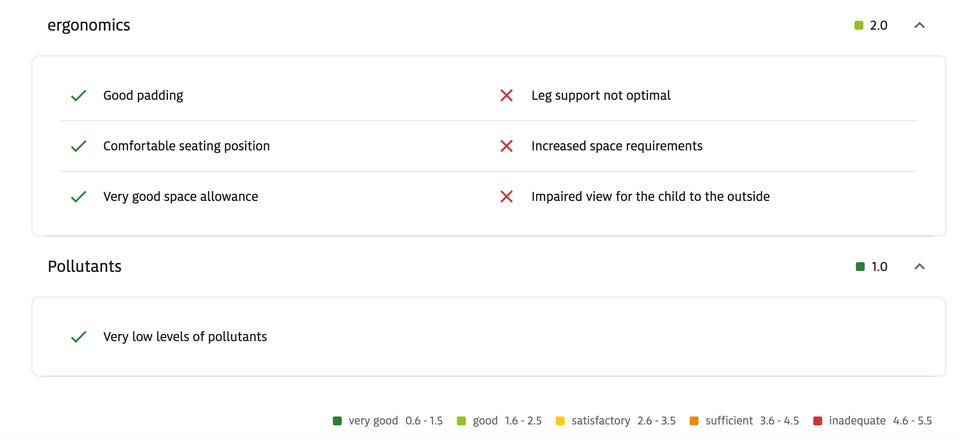Click the check mark beside Very good space allowance

[78, 197]
